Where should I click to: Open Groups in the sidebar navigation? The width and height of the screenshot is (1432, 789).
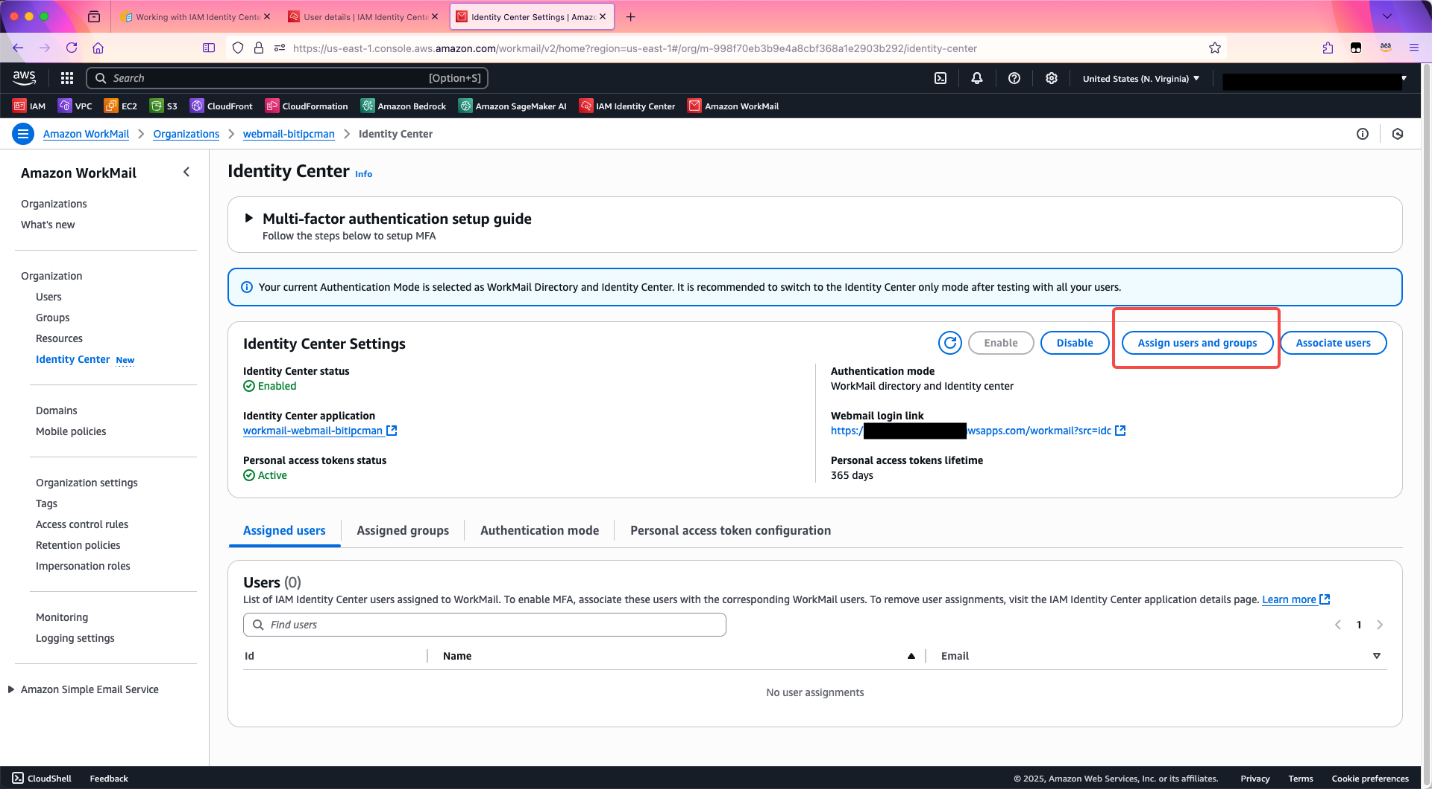53,318
